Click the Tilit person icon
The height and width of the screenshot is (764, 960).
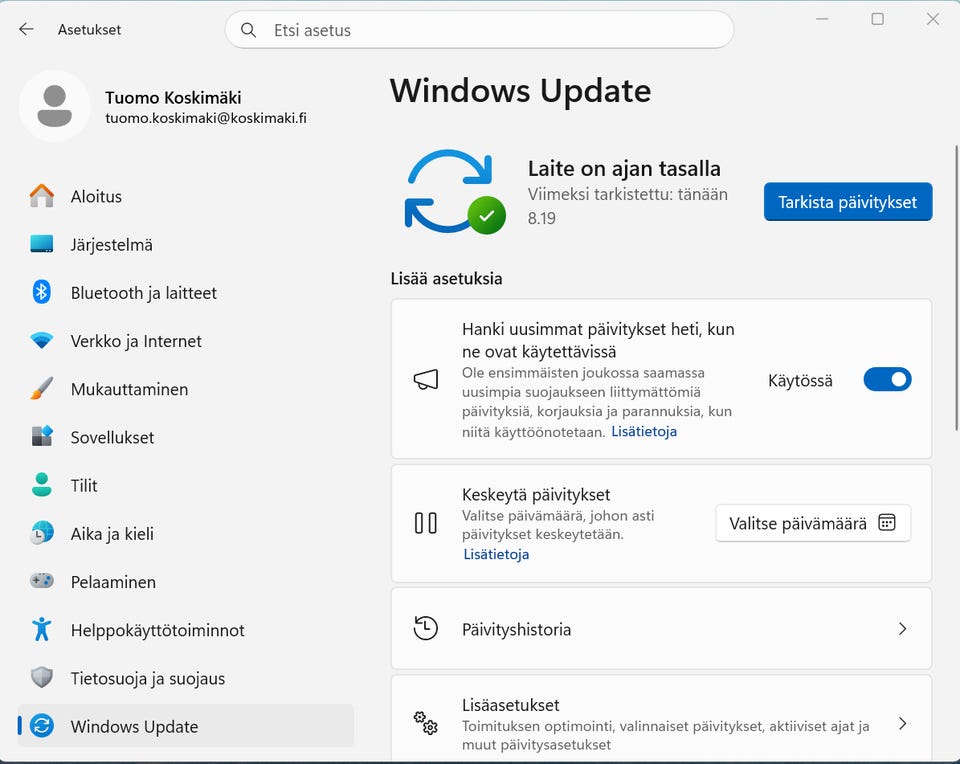[42, 485]
